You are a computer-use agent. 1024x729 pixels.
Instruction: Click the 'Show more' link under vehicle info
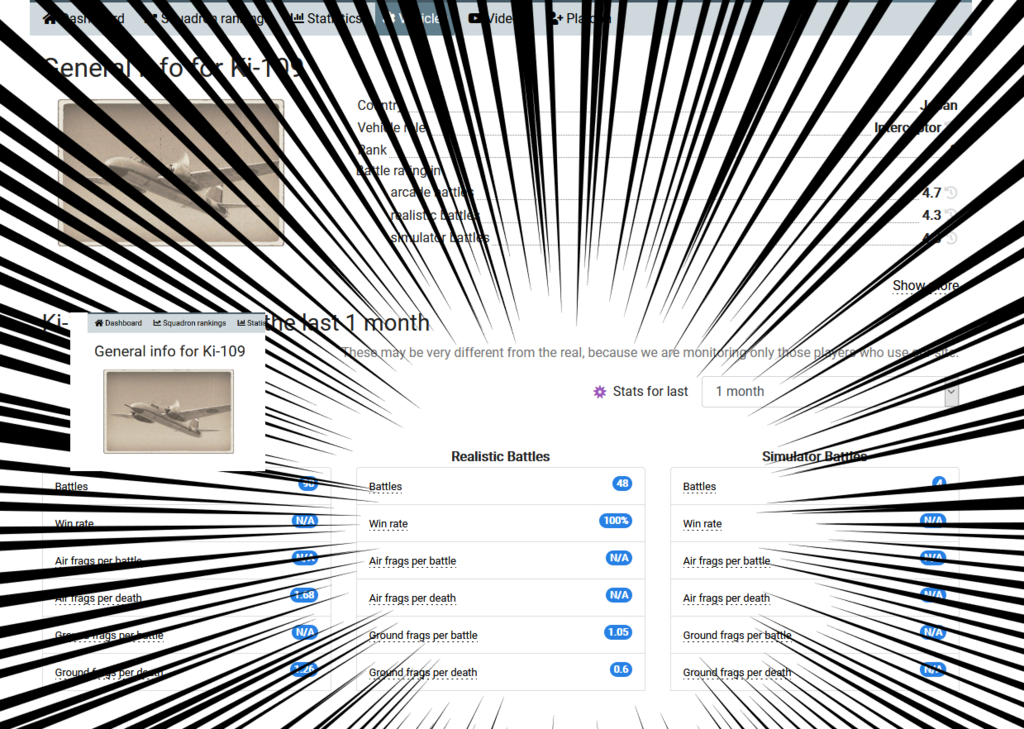[926, 285]
